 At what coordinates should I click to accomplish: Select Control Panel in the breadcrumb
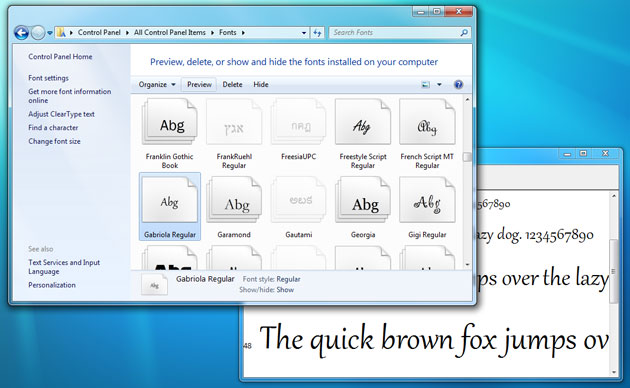click(x=99, y=33)
